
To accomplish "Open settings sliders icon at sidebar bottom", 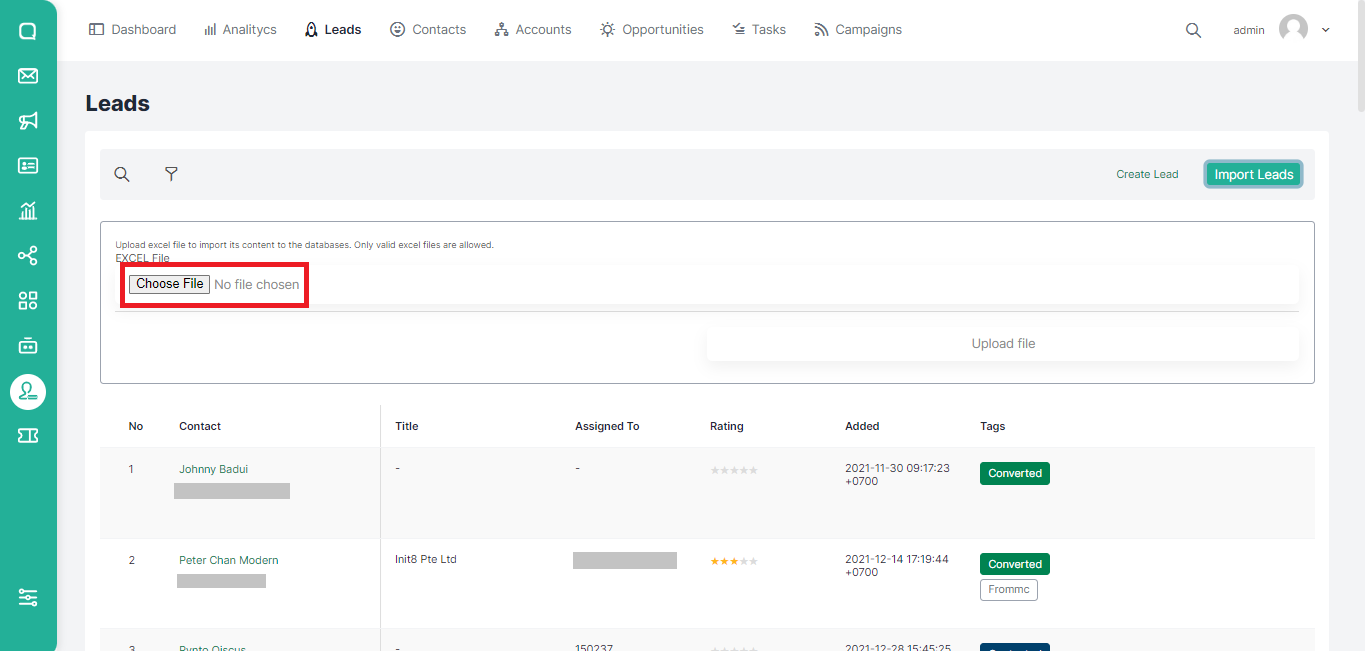I will pyautogui.click(x=28, y=597).
